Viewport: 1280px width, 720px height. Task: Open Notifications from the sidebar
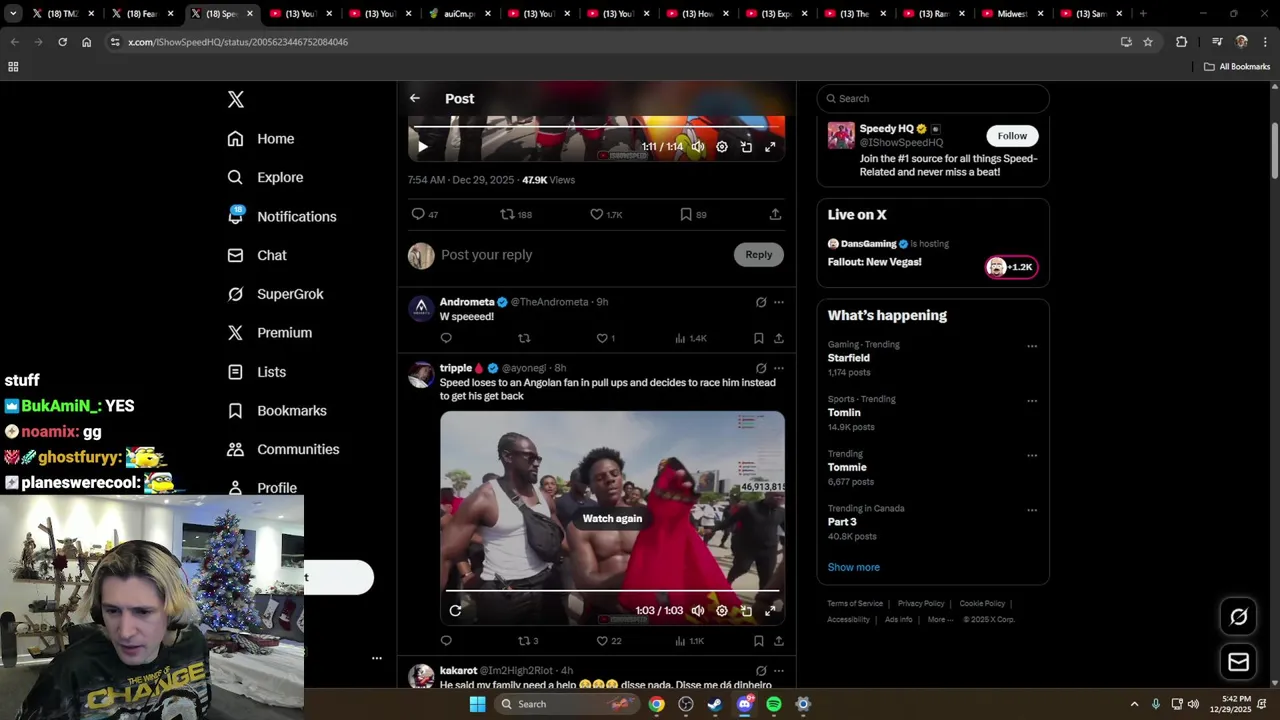pos(282,216)
